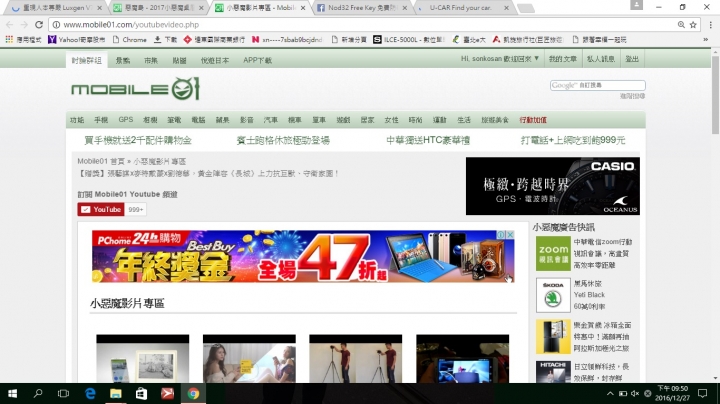Open the 臺北e大 bookmark
The width and height of the screenshot is (720, 404).
[x=469, y=39]
